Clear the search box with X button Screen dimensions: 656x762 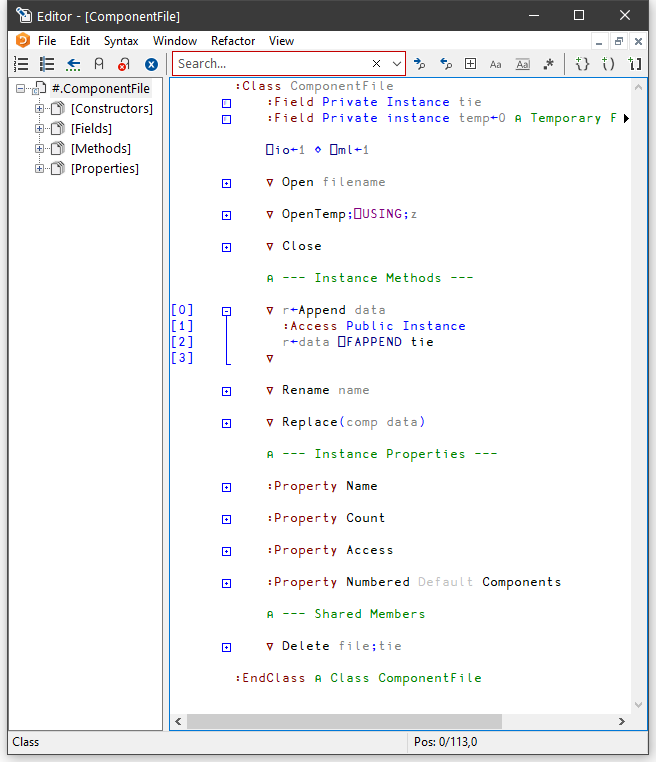(x=377, y=64)
